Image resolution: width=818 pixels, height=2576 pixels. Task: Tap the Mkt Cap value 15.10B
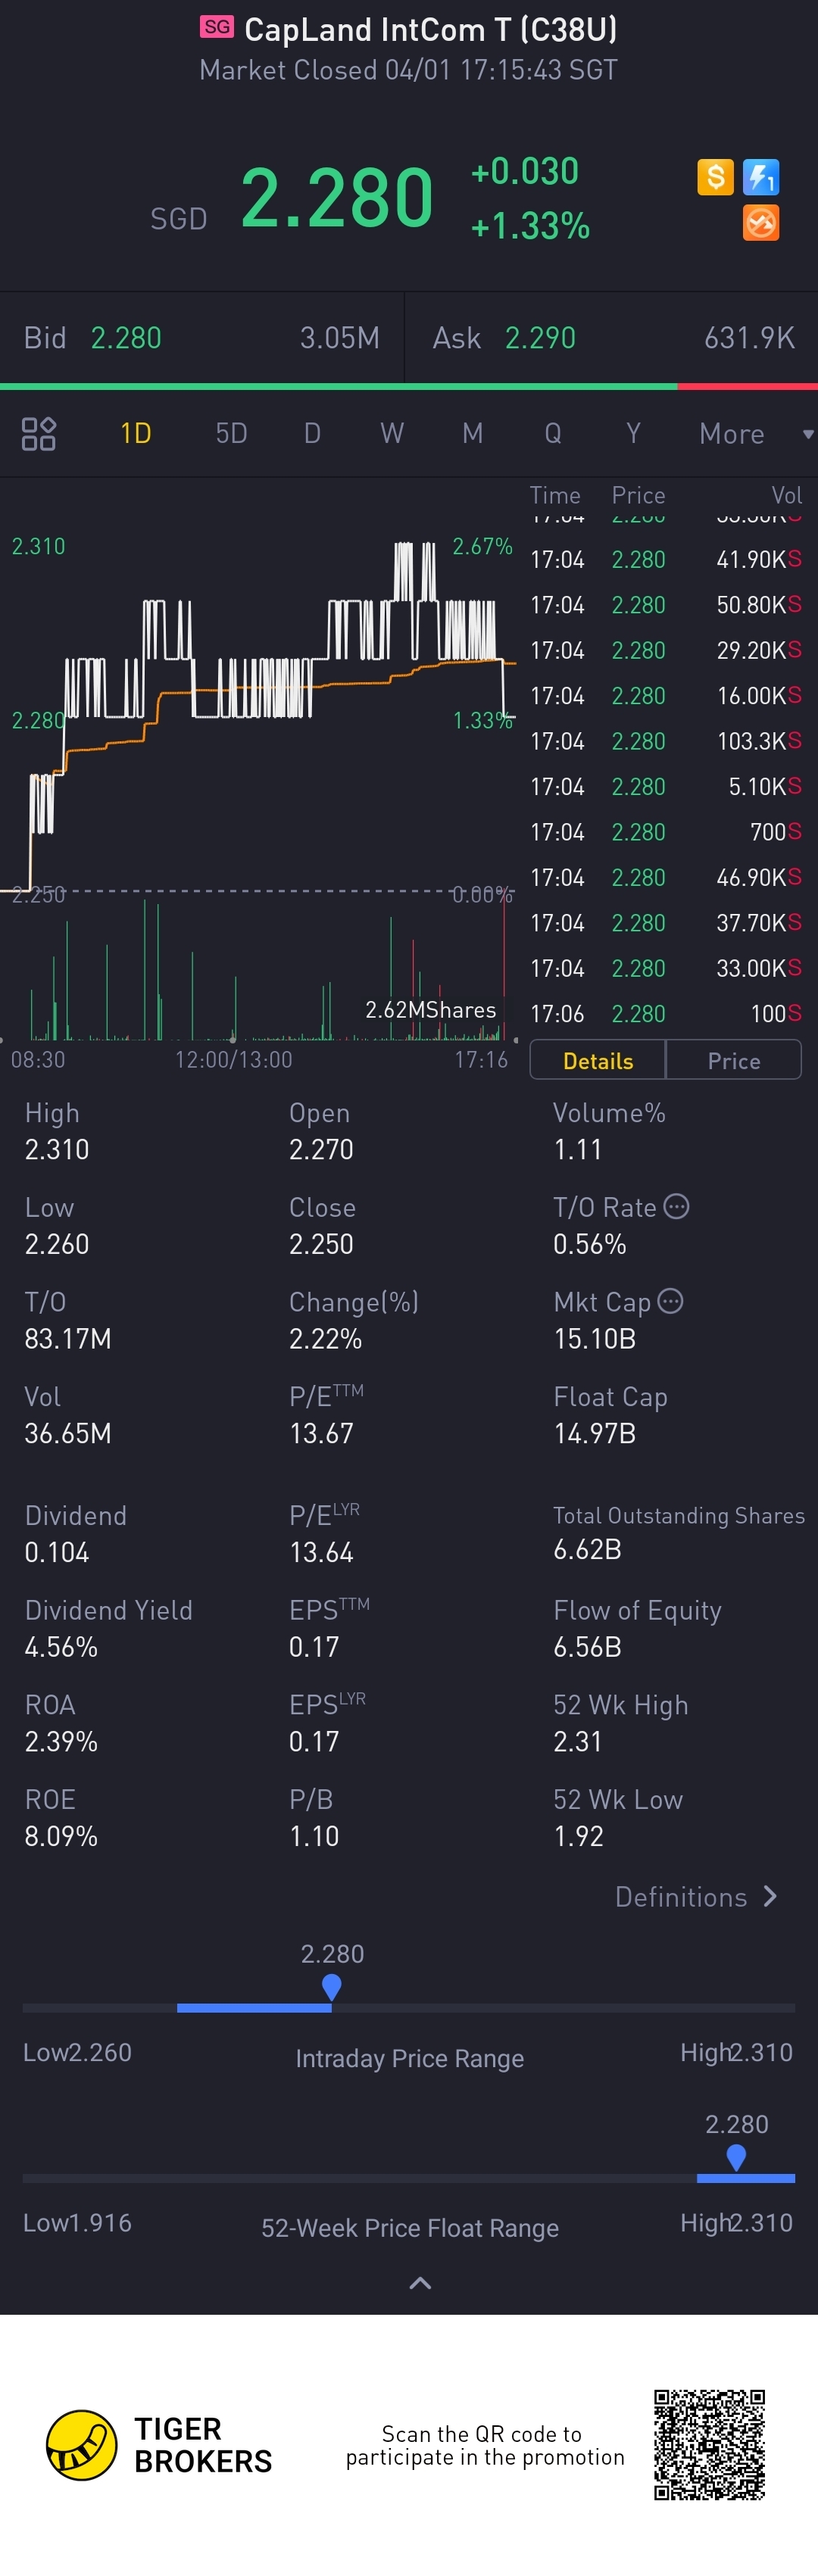coord(594,1338)
